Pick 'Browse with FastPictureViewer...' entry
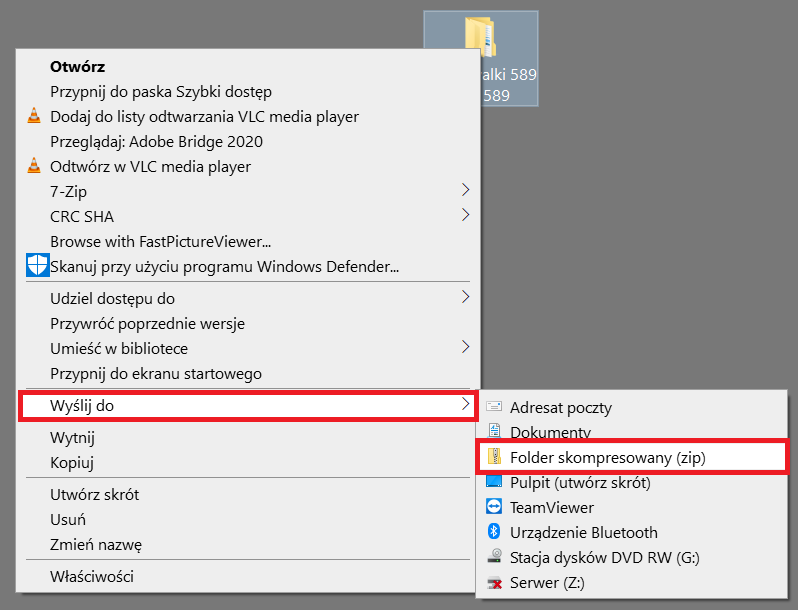Screen dimensions: 798x610 (x=161, y=241)
